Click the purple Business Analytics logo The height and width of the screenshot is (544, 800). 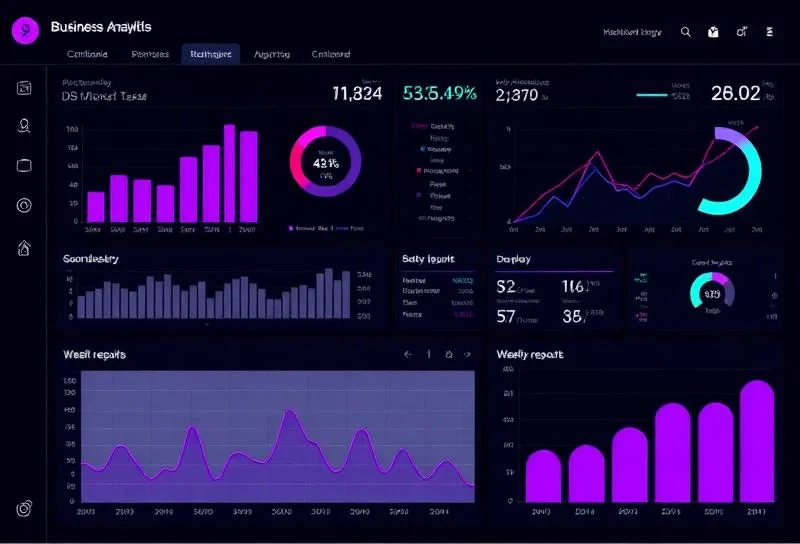pos(25,30)
